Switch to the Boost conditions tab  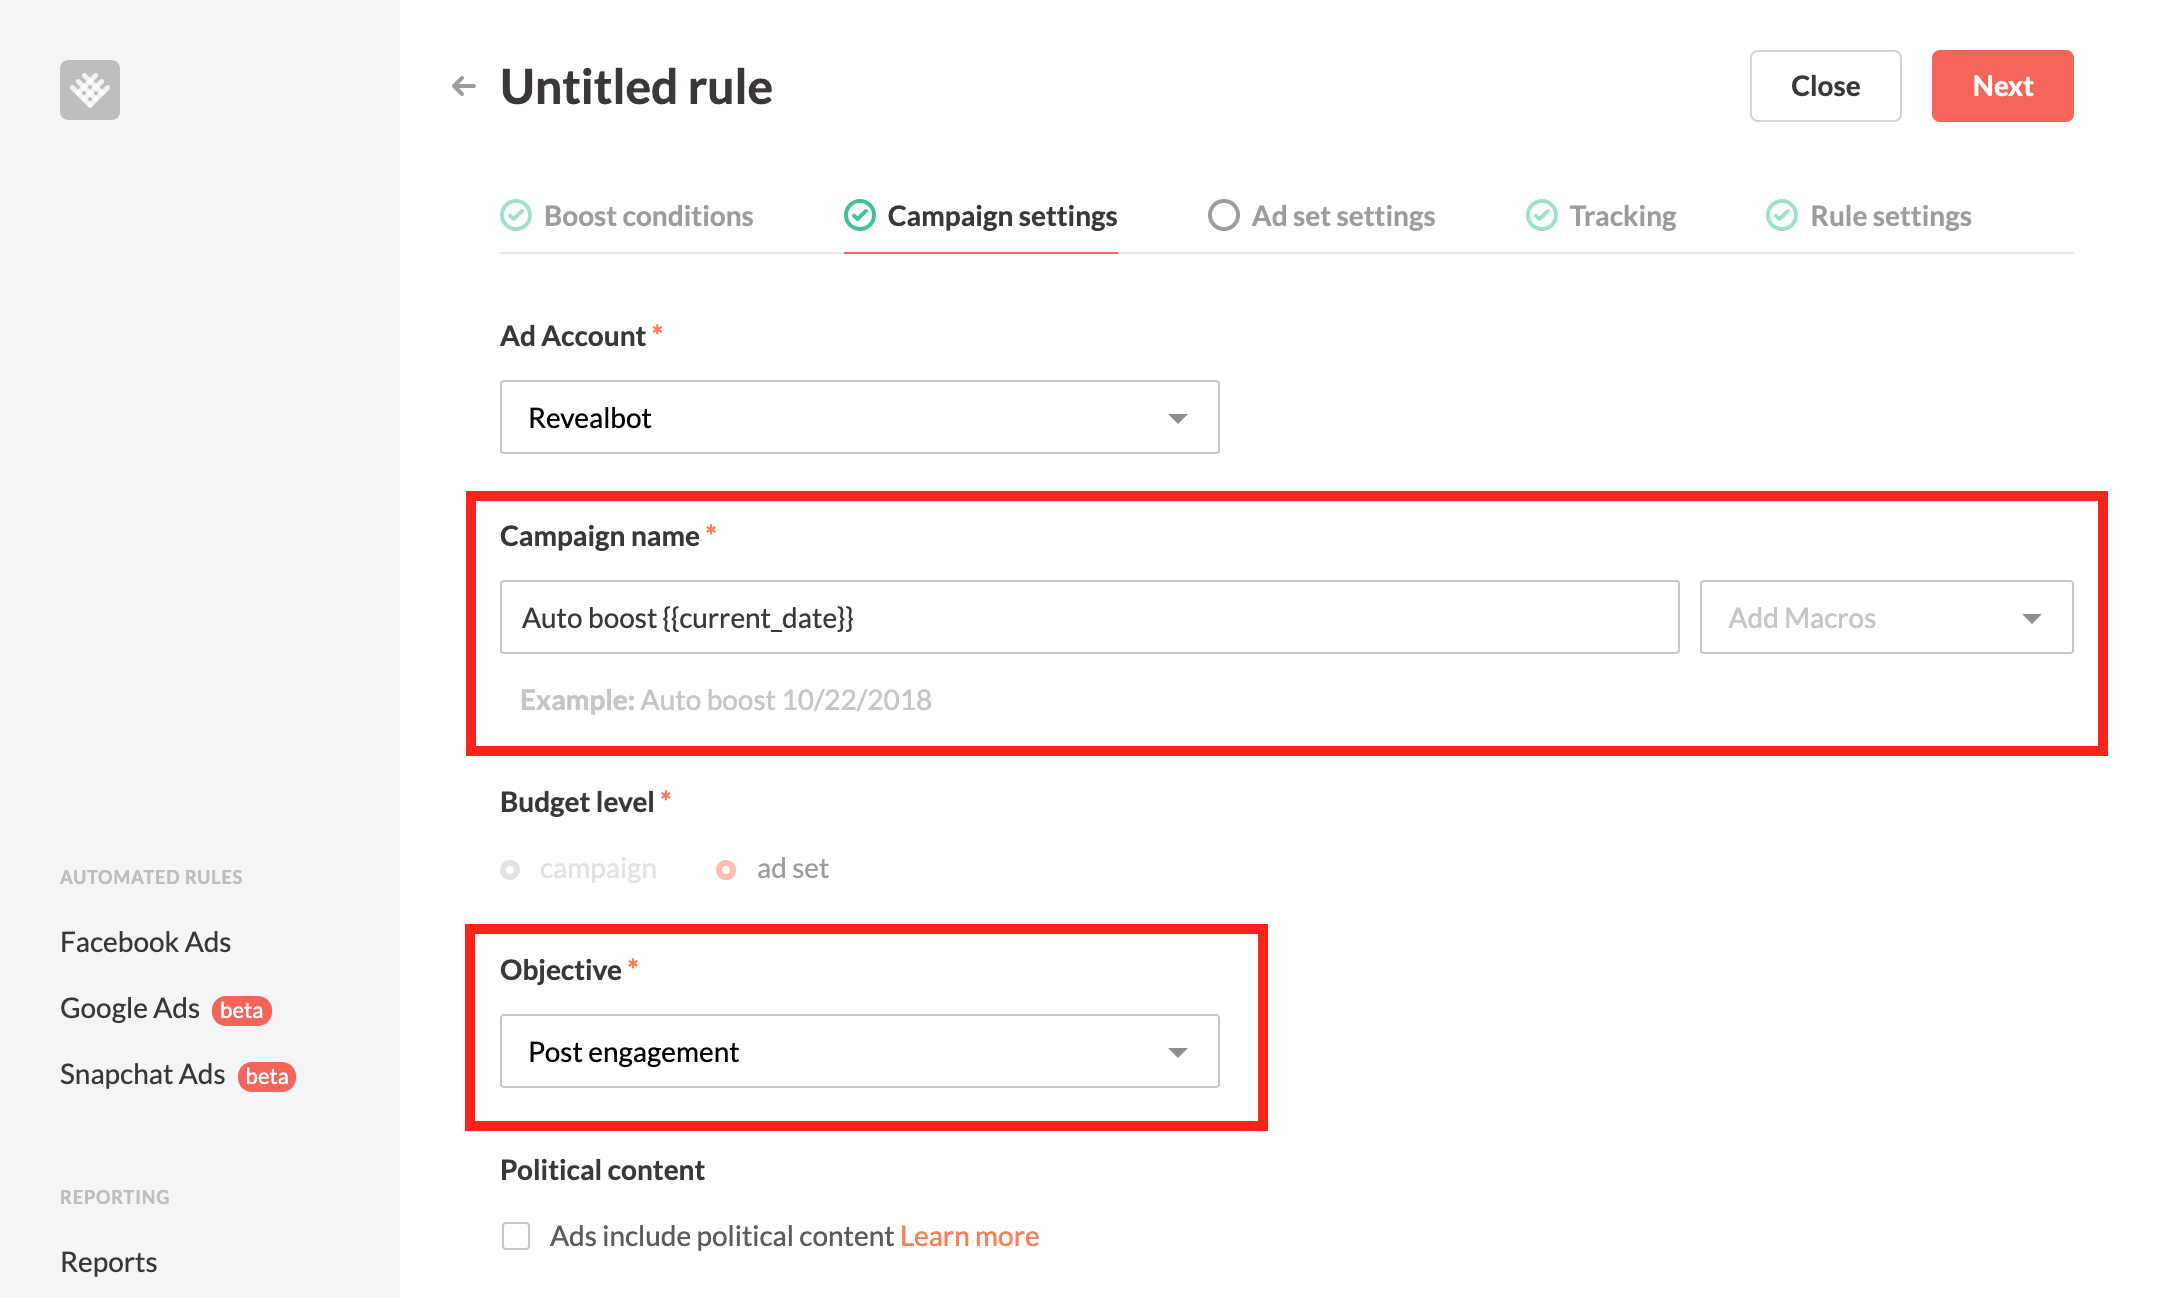click(x=627, y=216)
